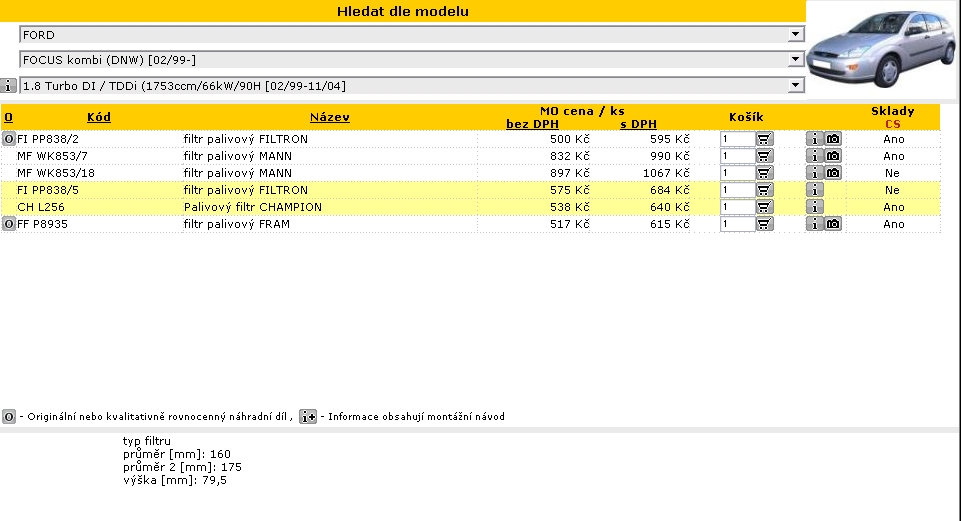This screenshot has width=961, height=521.
Task: Add CH L256 CHAMPION filter to cart
Action: (765, 207)
